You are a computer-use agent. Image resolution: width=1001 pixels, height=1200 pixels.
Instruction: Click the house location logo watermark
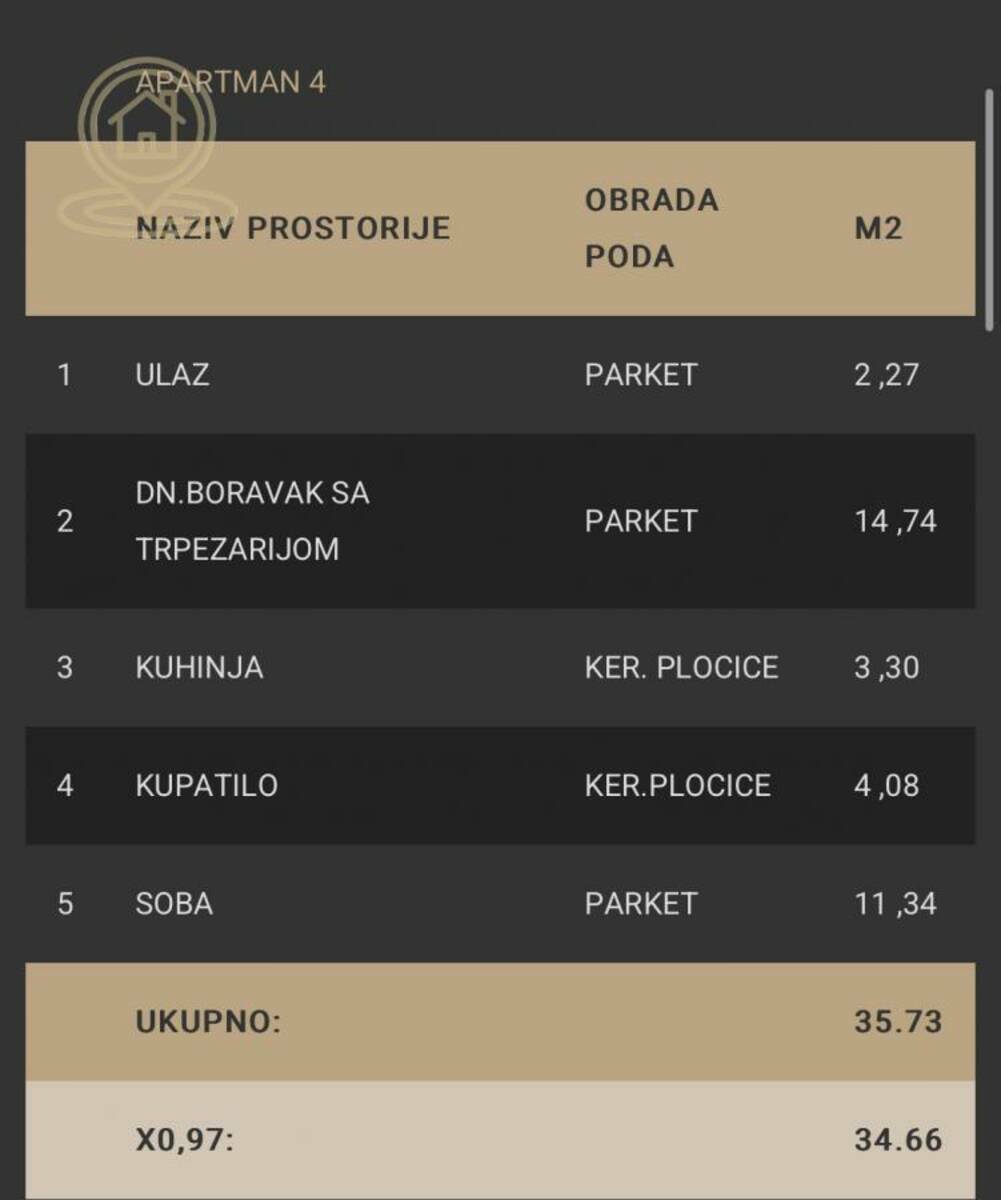[146, 140]
